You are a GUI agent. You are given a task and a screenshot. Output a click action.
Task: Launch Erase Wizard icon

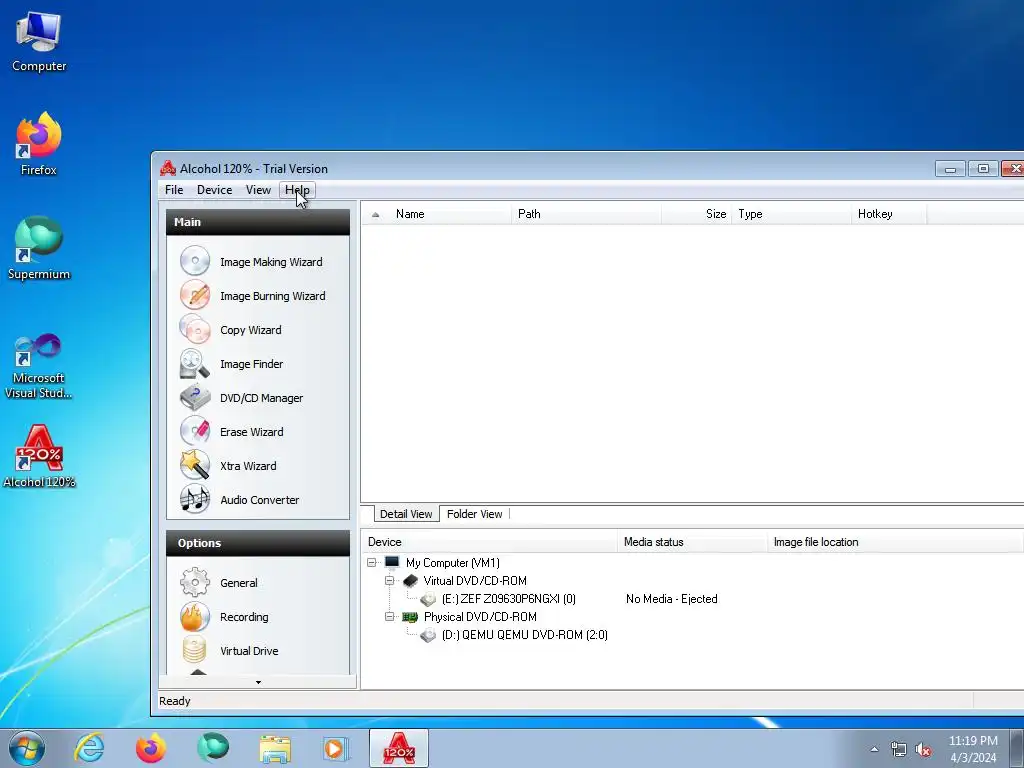[x=195, y=432]
